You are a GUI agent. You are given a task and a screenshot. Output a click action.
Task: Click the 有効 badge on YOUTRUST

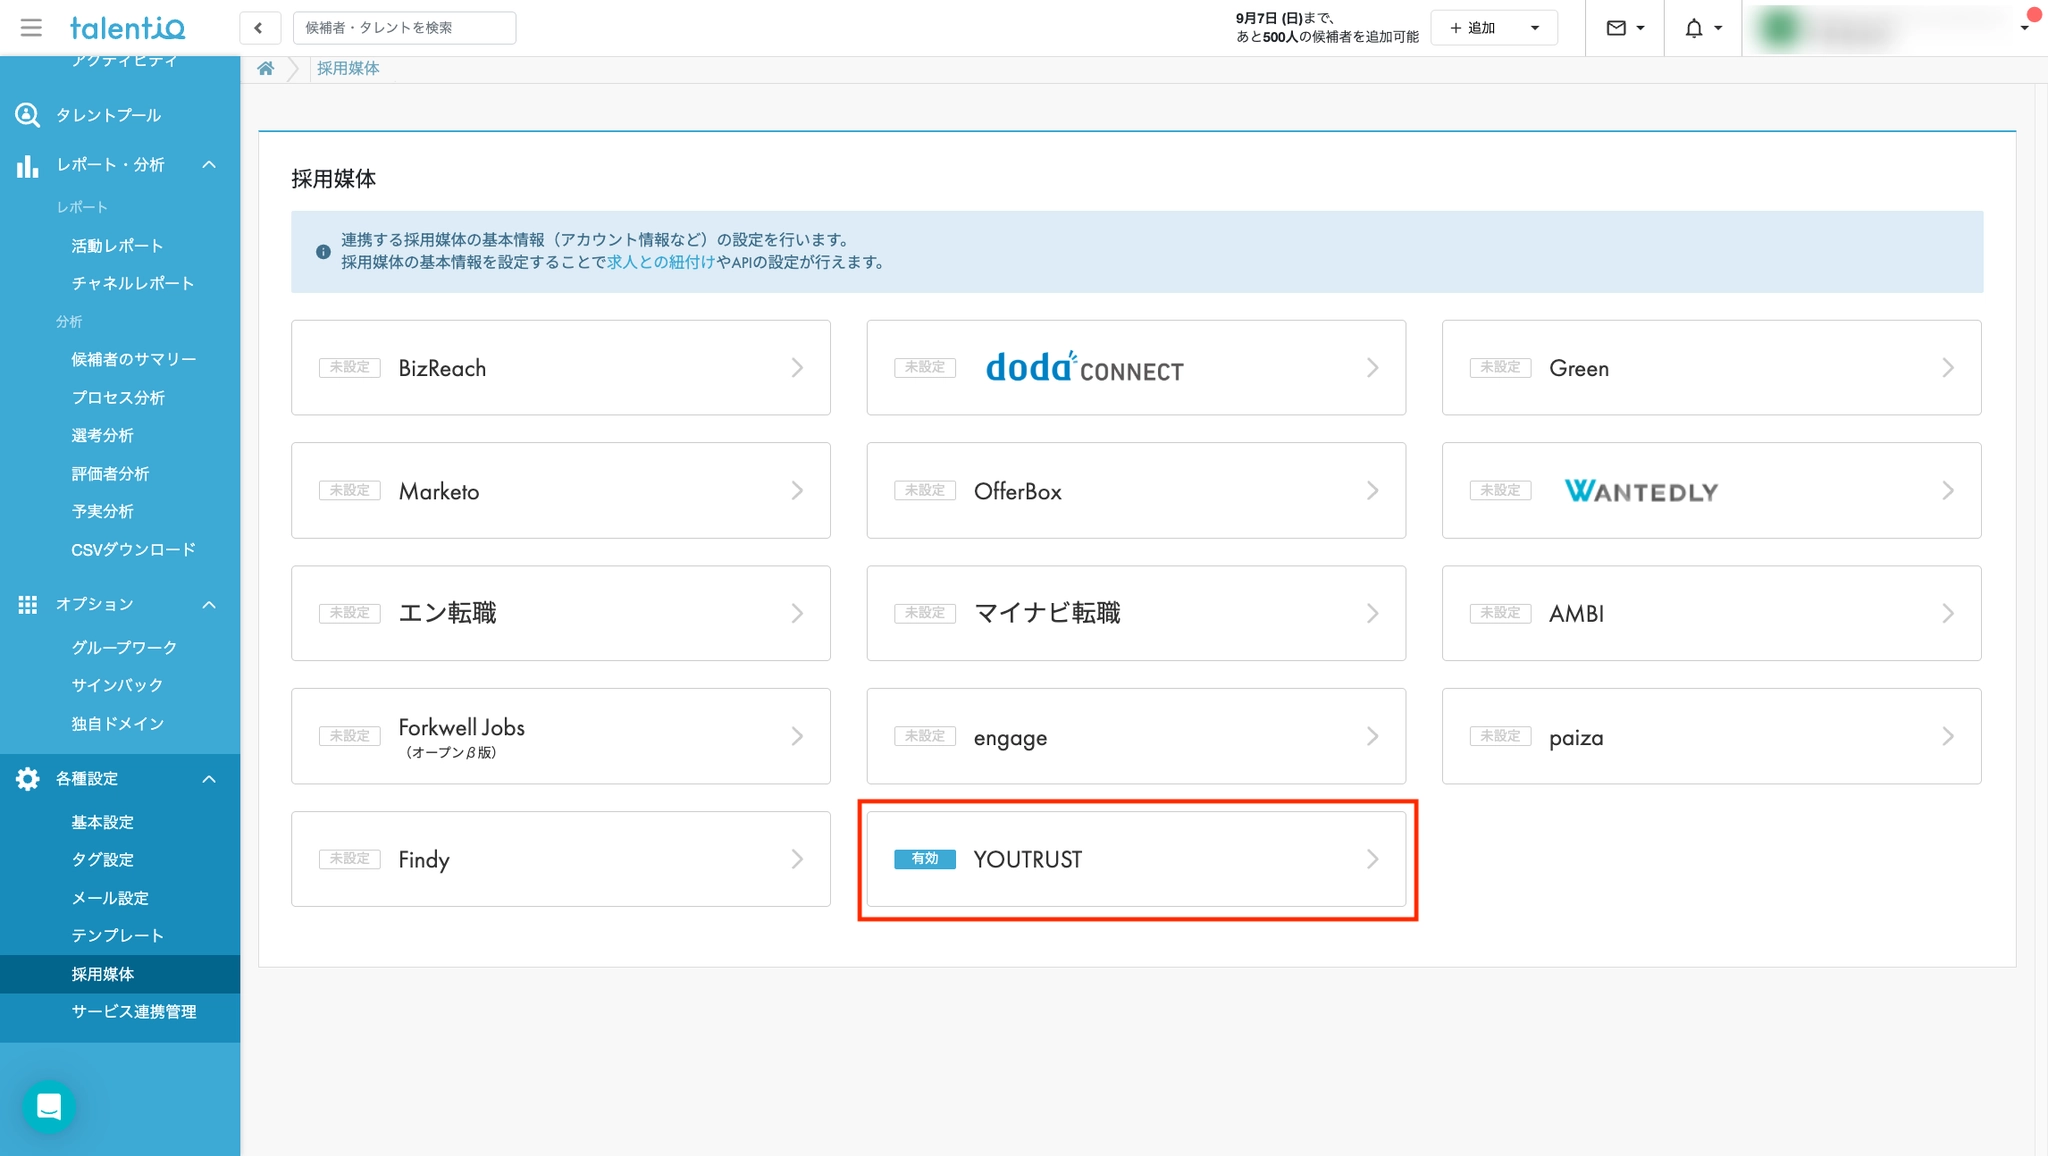925,859
